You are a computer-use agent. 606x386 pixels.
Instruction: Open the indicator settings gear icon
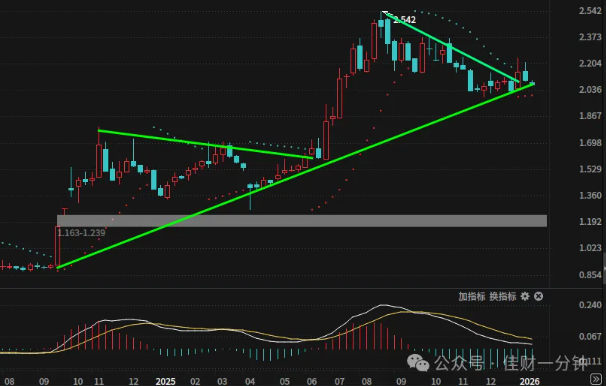tap(525, 296)
